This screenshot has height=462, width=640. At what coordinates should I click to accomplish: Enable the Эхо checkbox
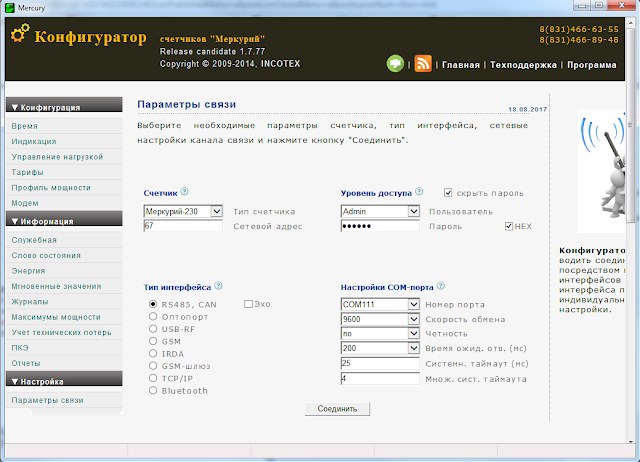click(x=248, y=304)
